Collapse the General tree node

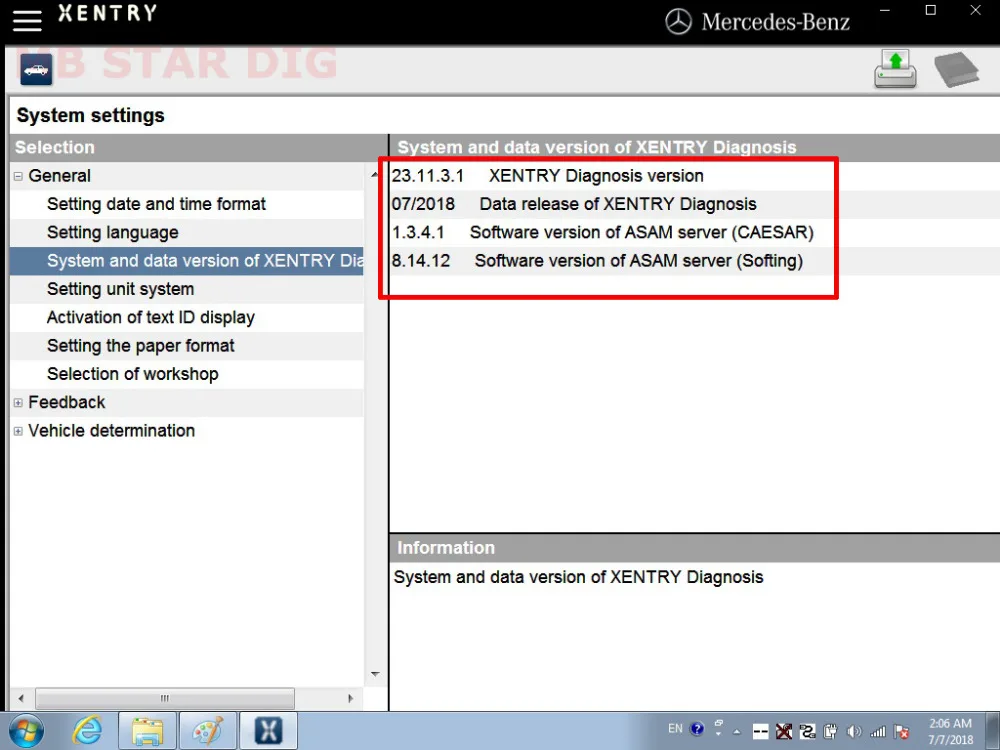point(18,176)
